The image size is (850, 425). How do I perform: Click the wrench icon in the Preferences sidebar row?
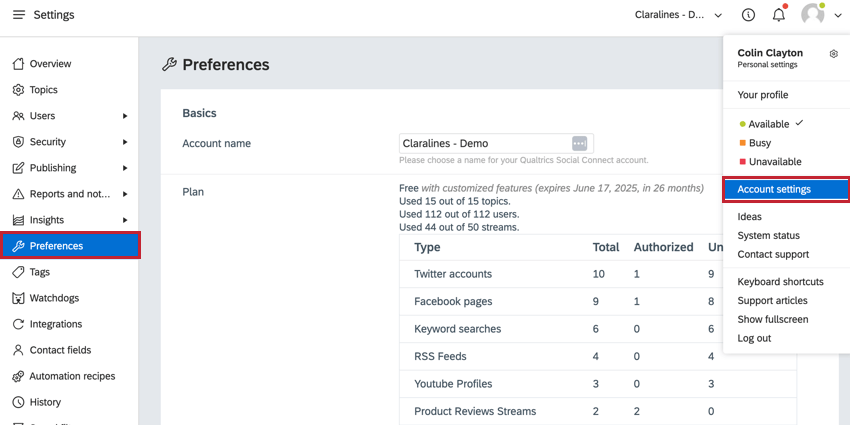point(18,246)
